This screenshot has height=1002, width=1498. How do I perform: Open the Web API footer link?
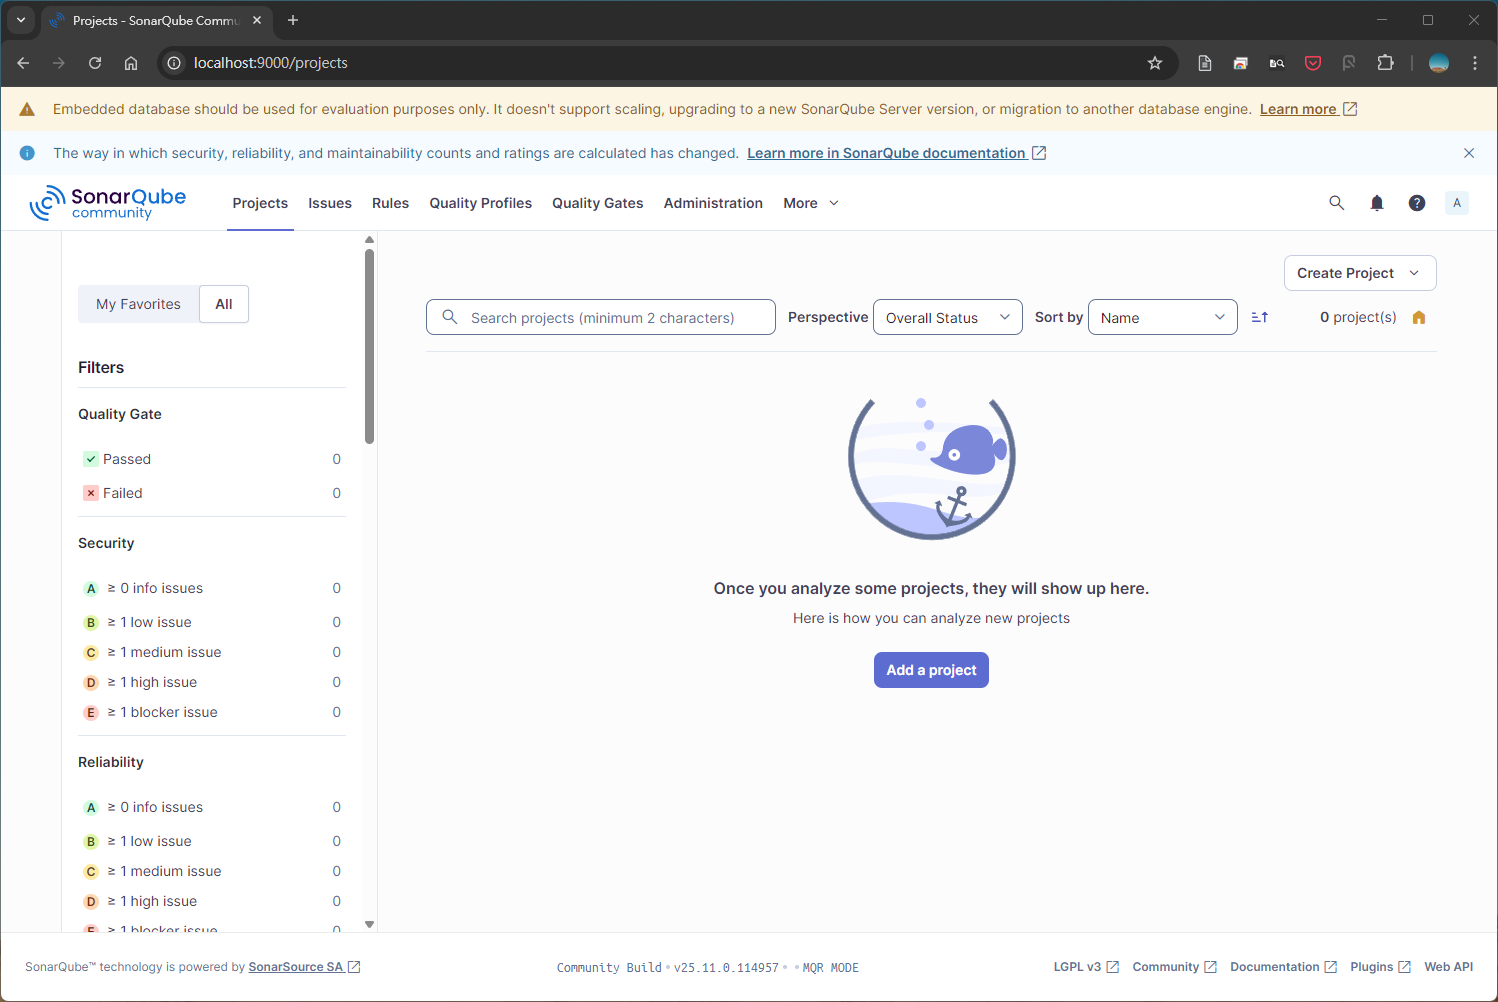click(x=1448, y=967)
